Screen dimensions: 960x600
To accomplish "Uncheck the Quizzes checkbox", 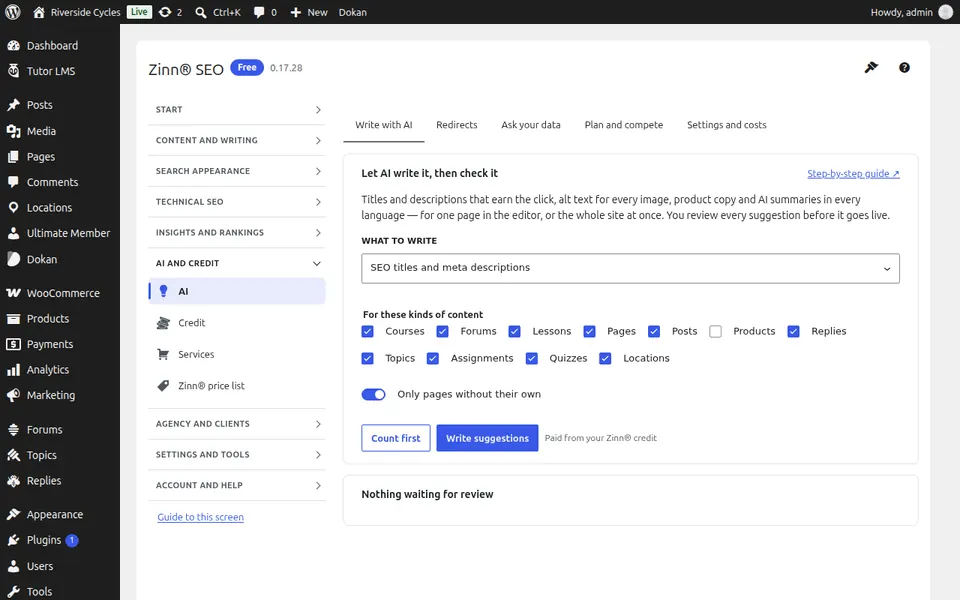I will tap(531, 358).
